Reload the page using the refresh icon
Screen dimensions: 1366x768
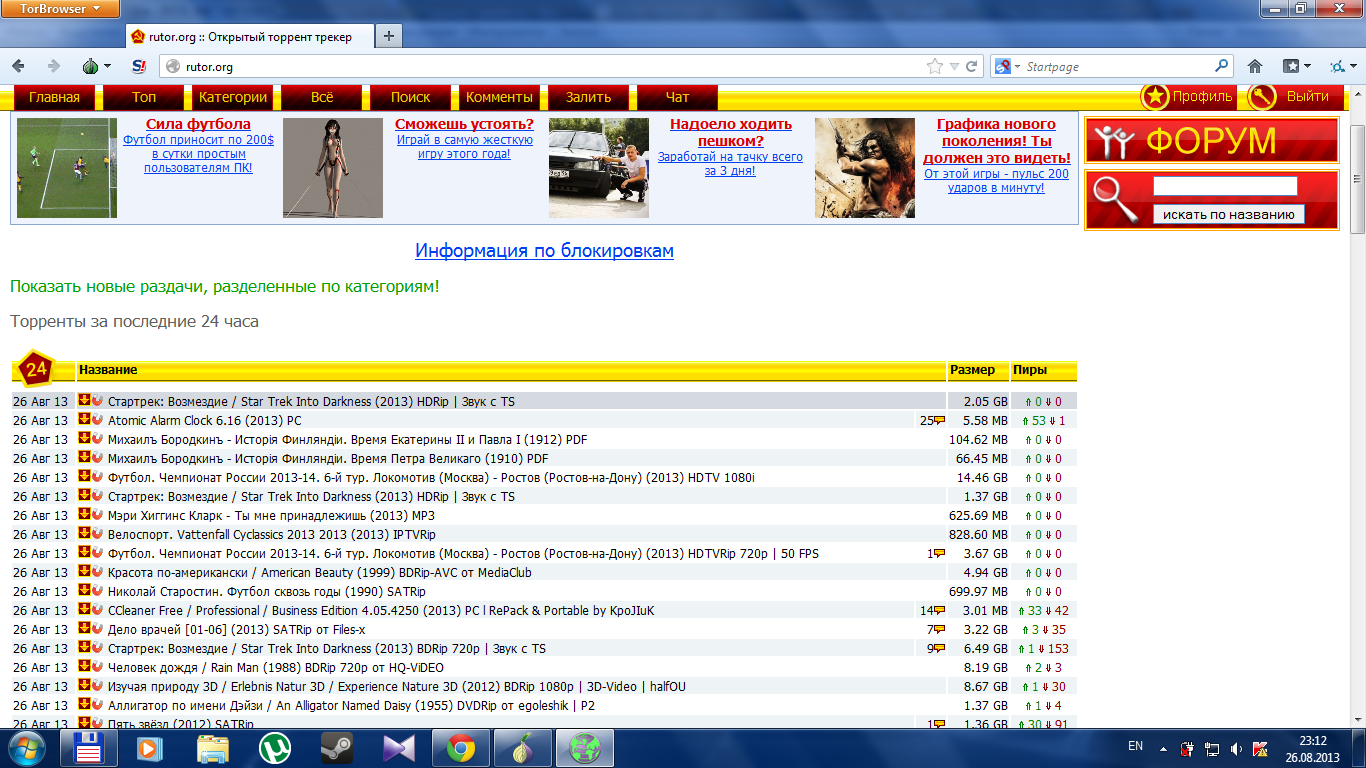coord(972,67)
